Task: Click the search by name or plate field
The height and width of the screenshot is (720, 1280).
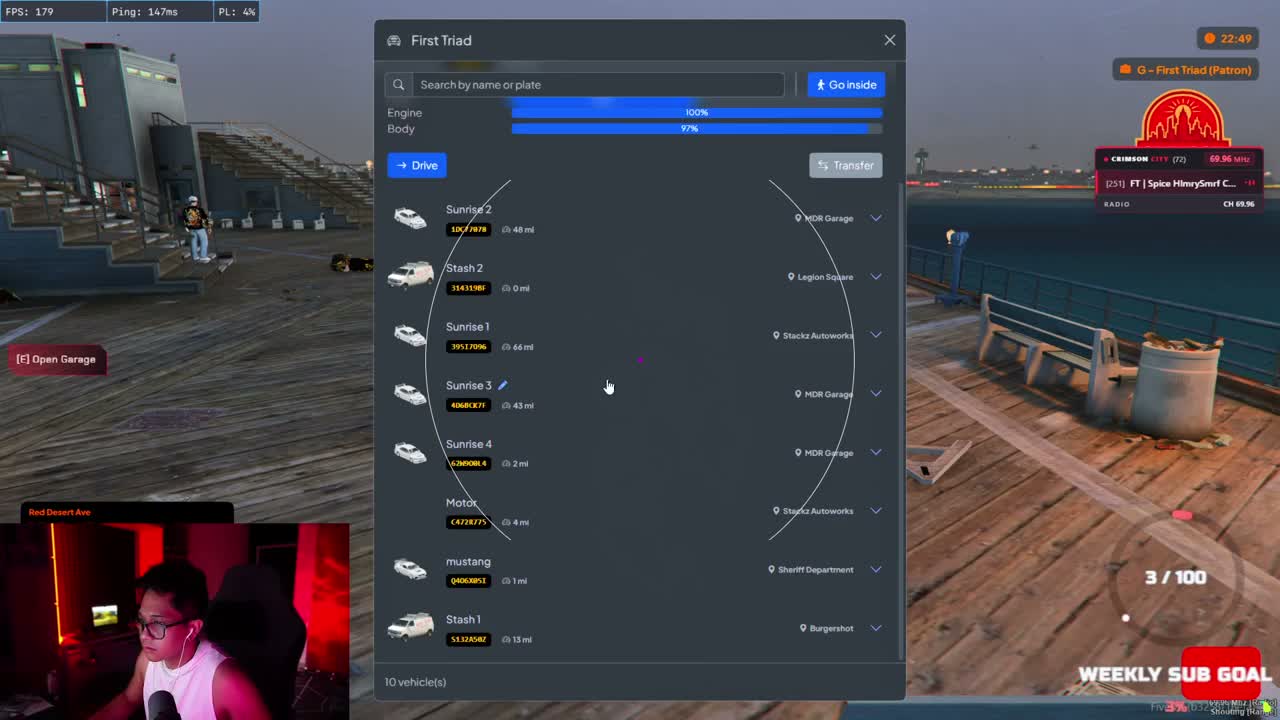Action: [x=598, y=85]
